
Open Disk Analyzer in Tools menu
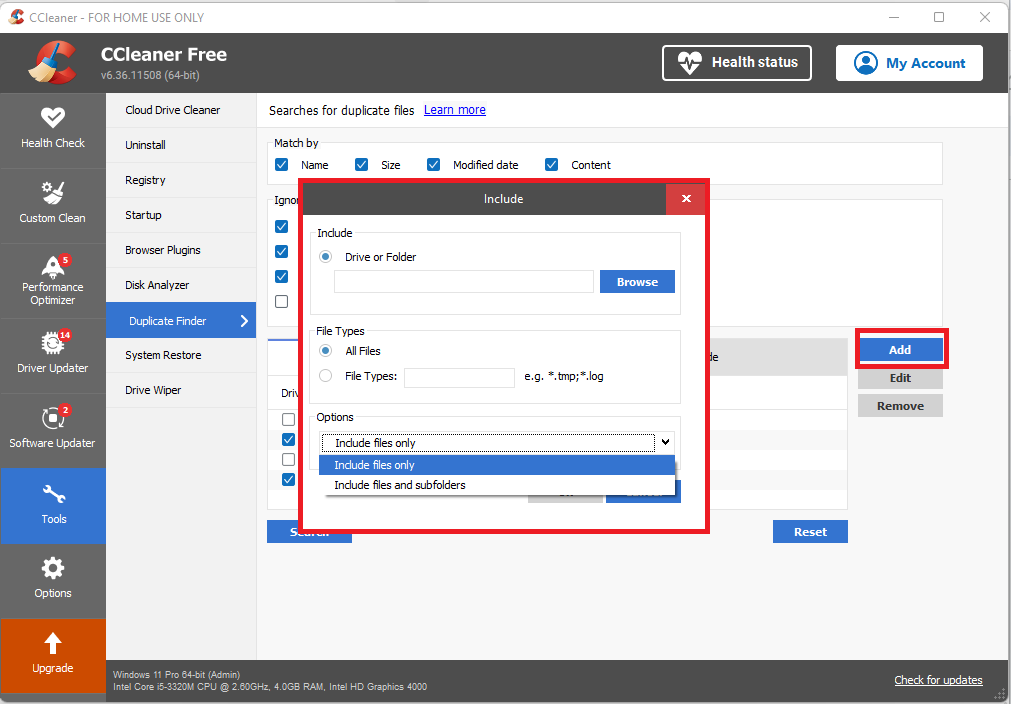(x=157, y=285)
